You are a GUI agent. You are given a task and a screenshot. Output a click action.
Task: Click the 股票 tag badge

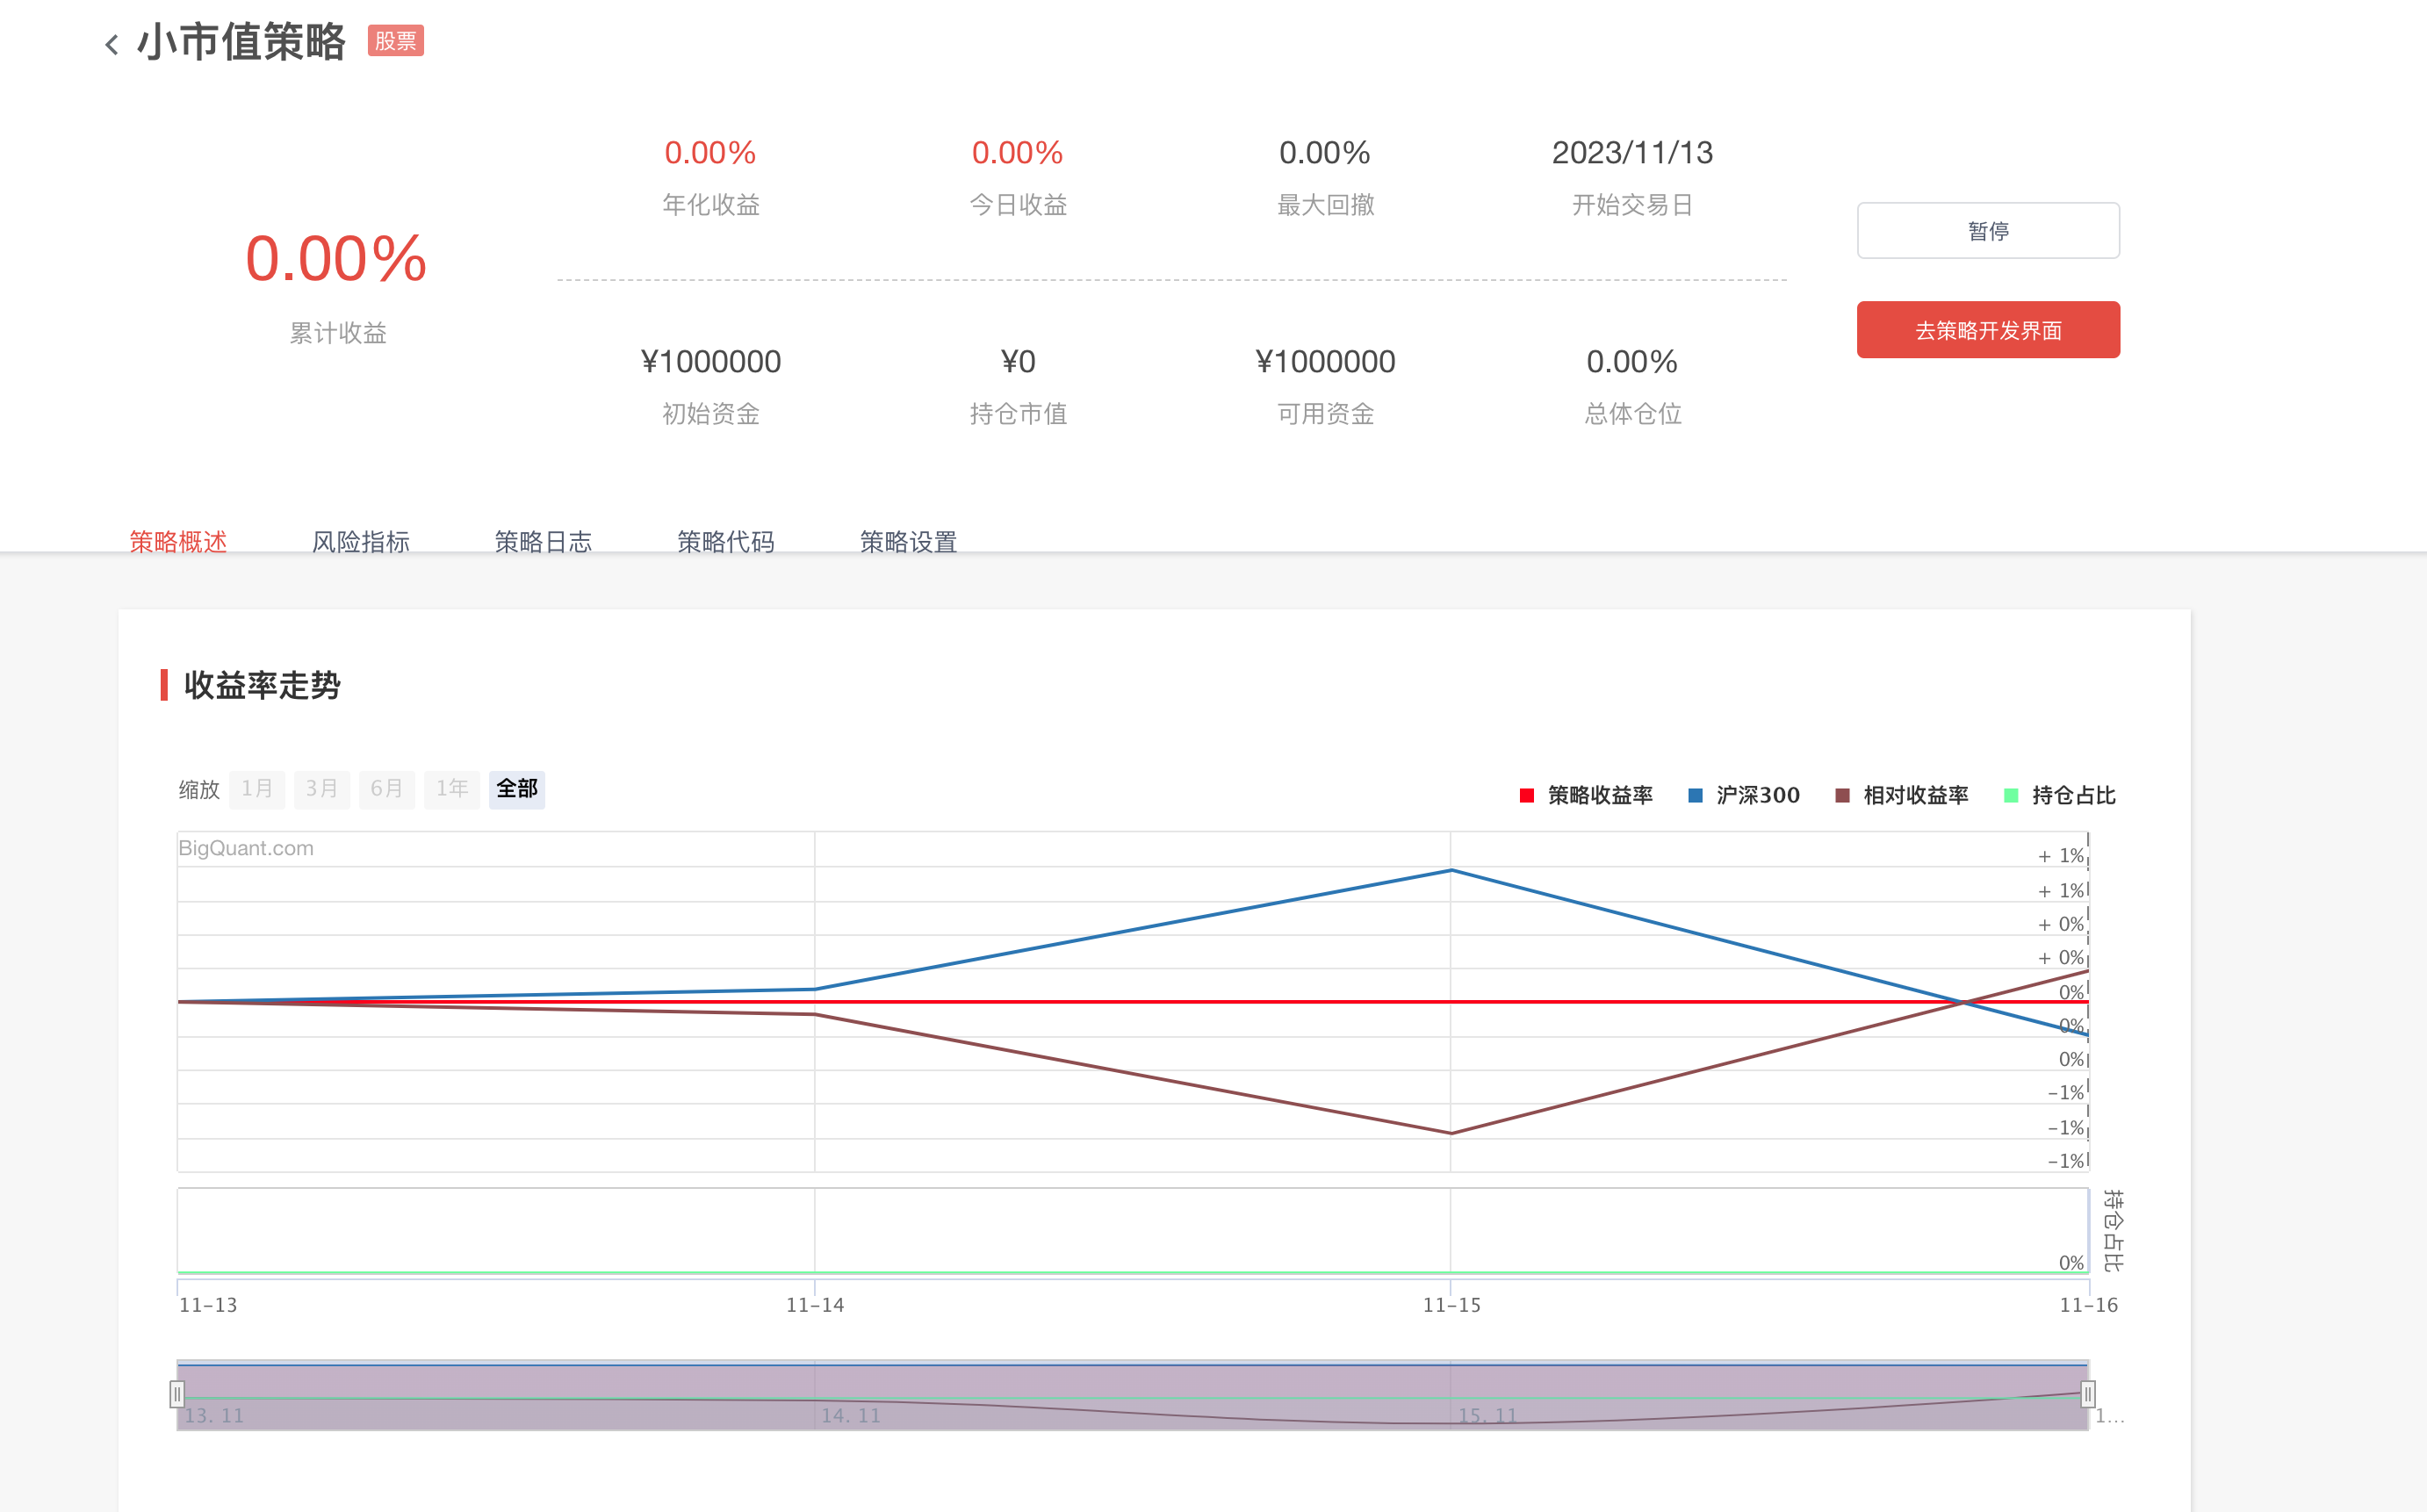point(395,41)
